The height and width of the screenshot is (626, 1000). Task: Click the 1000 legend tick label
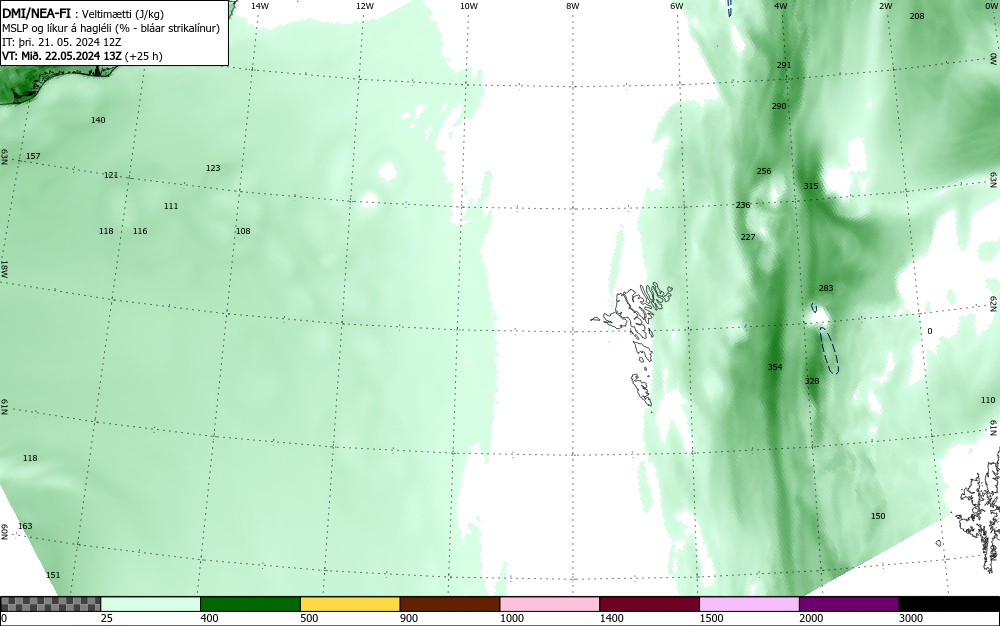pos(511,618)
